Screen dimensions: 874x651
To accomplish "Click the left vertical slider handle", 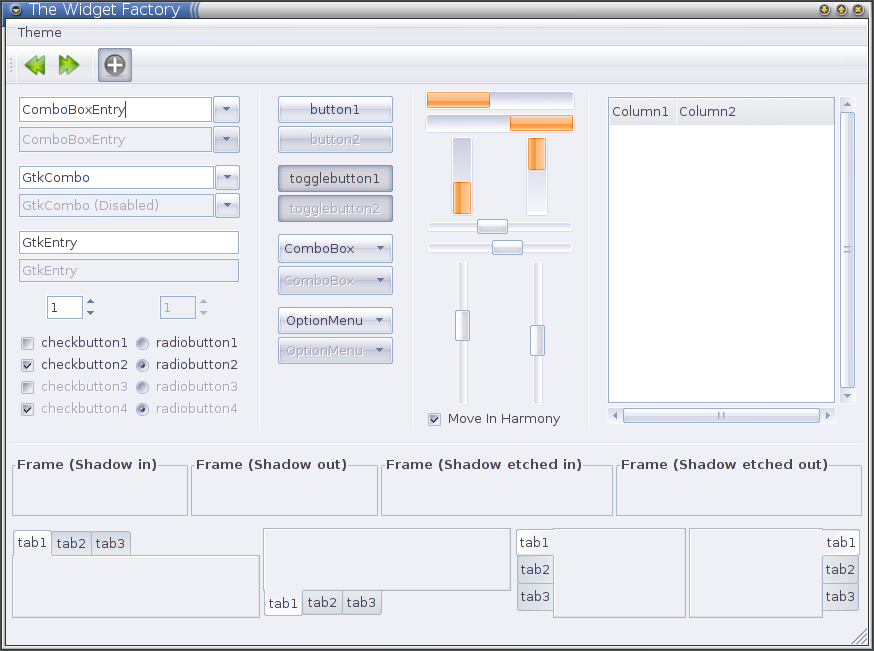I will pyautogui.click(x=462, y=326).
